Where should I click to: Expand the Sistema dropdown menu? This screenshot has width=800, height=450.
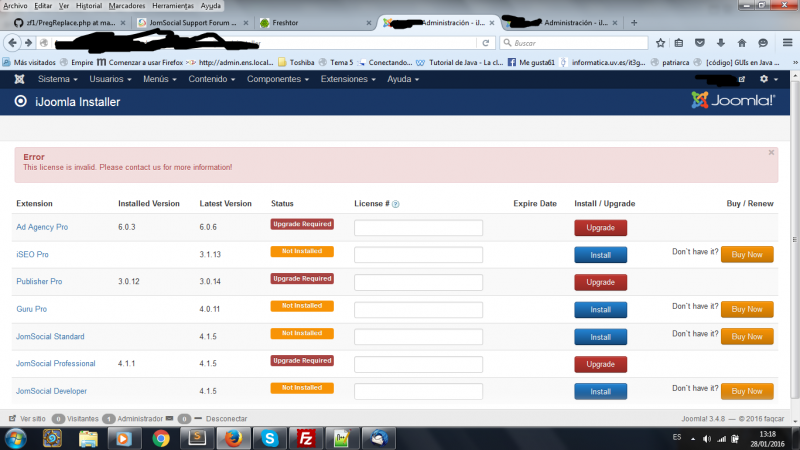point(58,79)
